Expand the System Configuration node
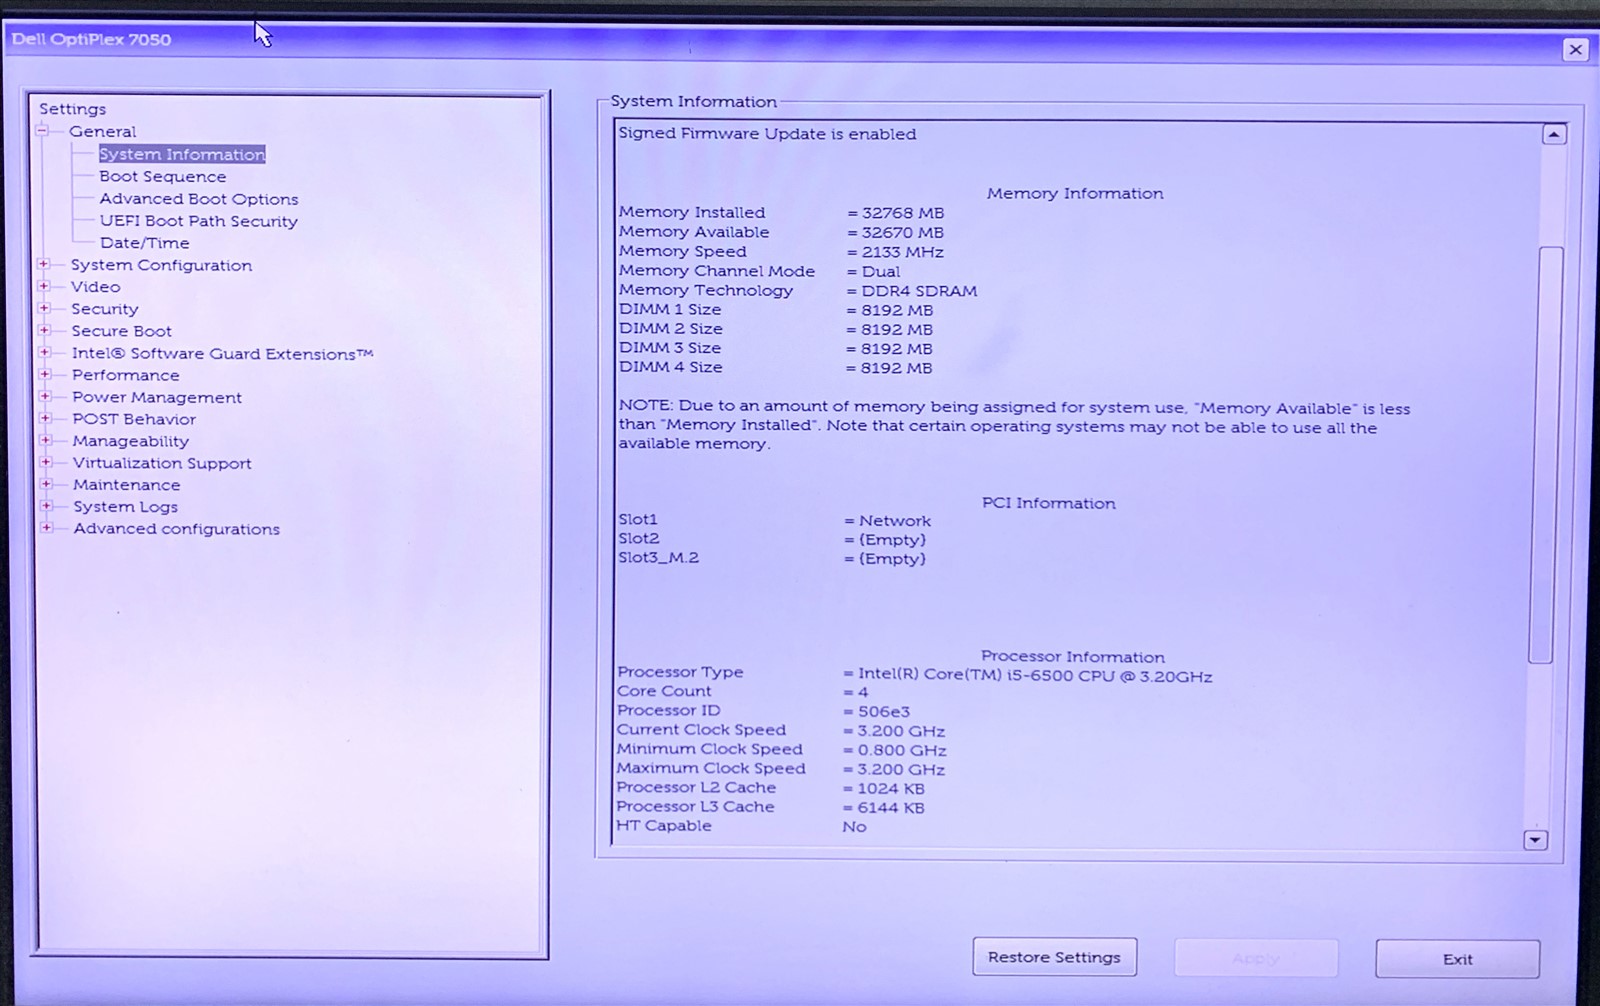Viewport: 1600px width, 1006px height. pyautogui.click(x=44, y=265)
